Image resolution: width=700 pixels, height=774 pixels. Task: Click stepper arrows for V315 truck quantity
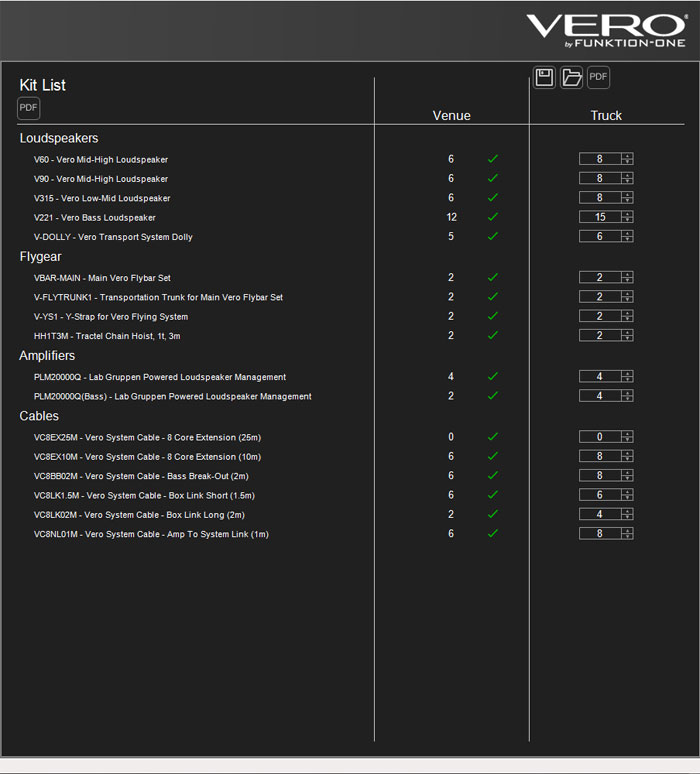(627, 197)
